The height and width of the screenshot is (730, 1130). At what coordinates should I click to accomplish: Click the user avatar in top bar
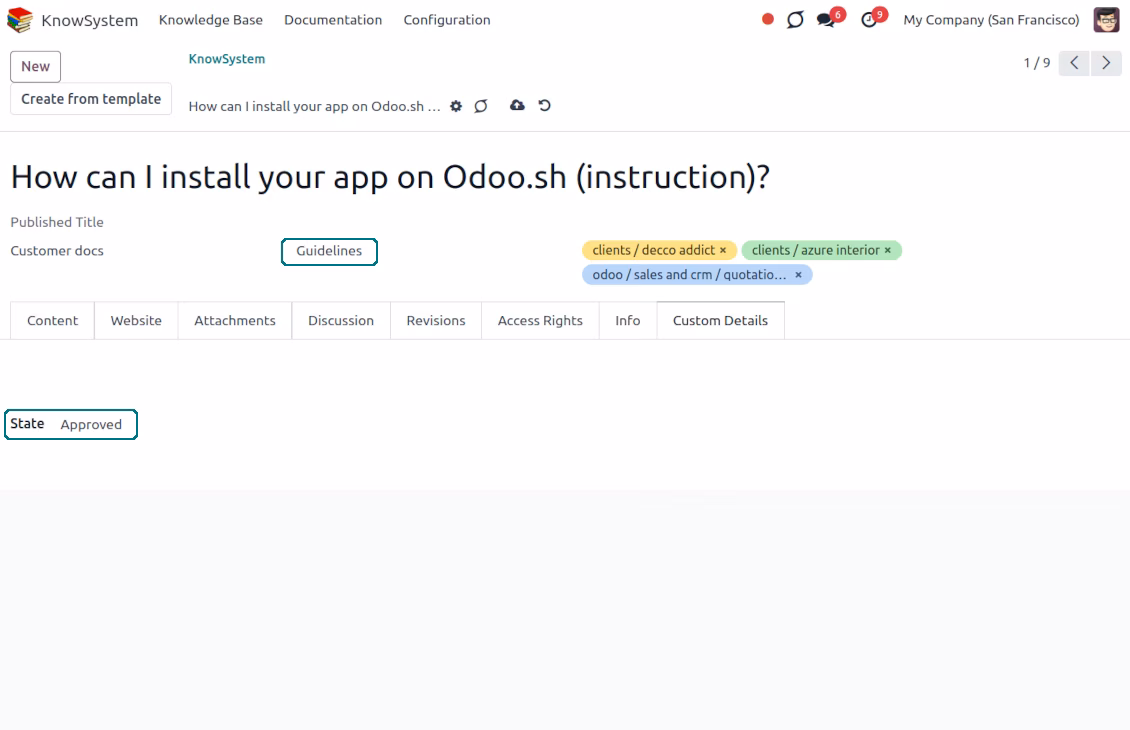(1106, 19)
